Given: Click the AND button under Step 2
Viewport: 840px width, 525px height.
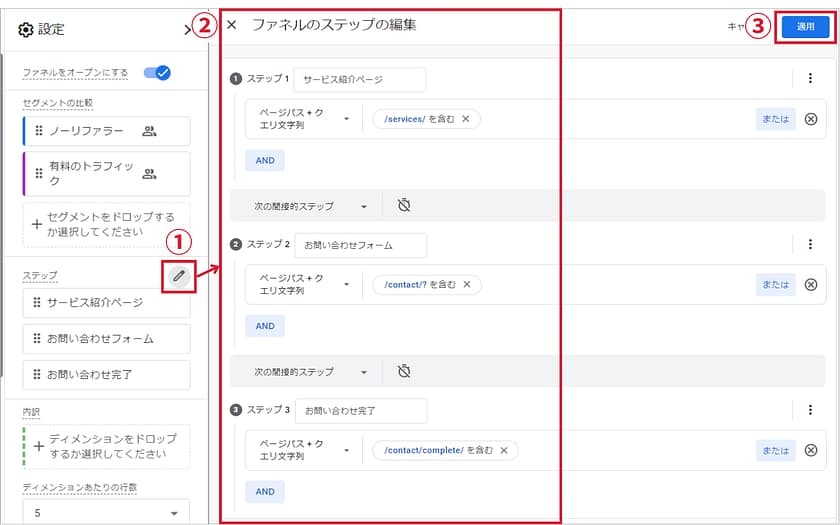Looking at the screenshot, I should click(x=265, y=326).
